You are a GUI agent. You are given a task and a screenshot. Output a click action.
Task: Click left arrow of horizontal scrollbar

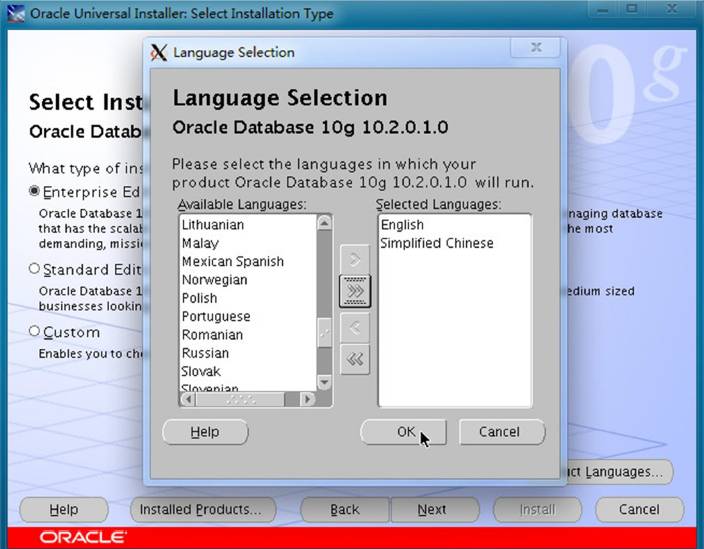189,399
